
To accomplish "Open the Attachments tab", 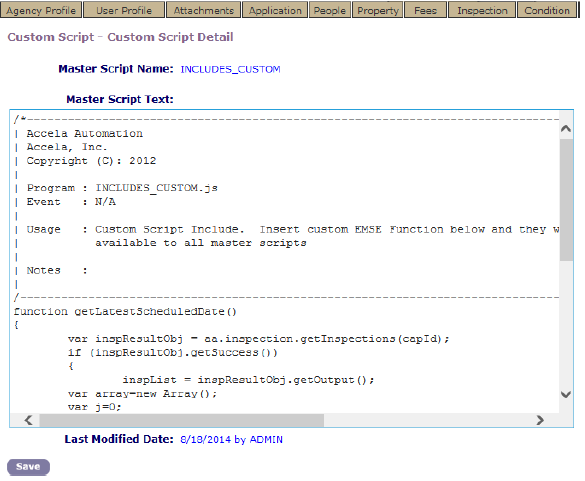I will [x=204, y=10].
